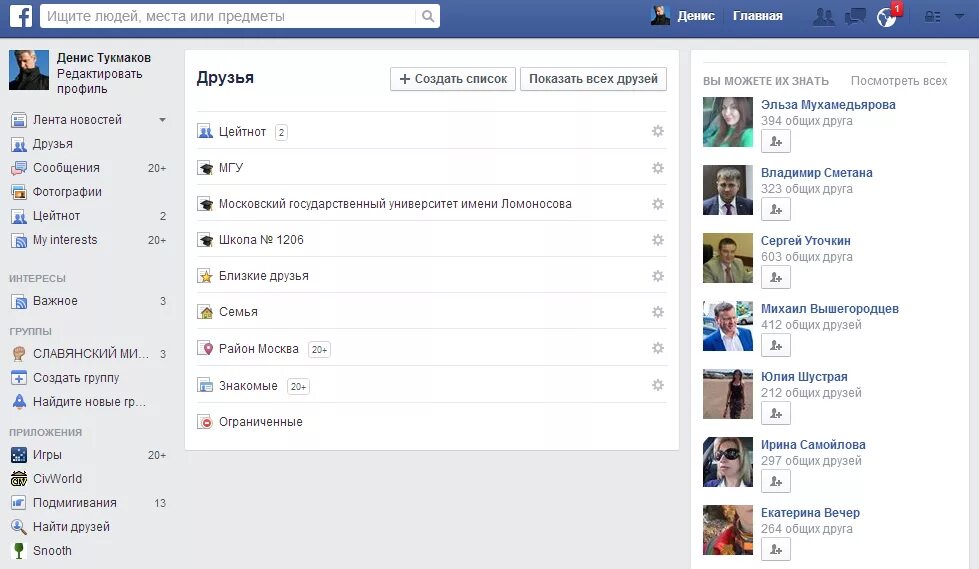Screen dimensions: 979x569
Task: Open gear settings for Цейтнот list
Action: pos(657,131)
